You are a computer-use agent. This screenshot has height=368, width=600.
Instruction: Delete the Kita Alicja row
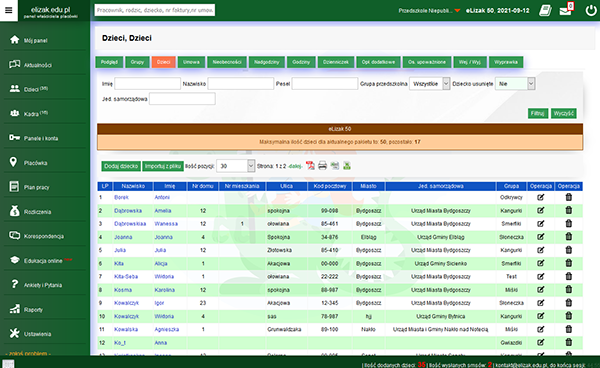click(x=569, y=263)
